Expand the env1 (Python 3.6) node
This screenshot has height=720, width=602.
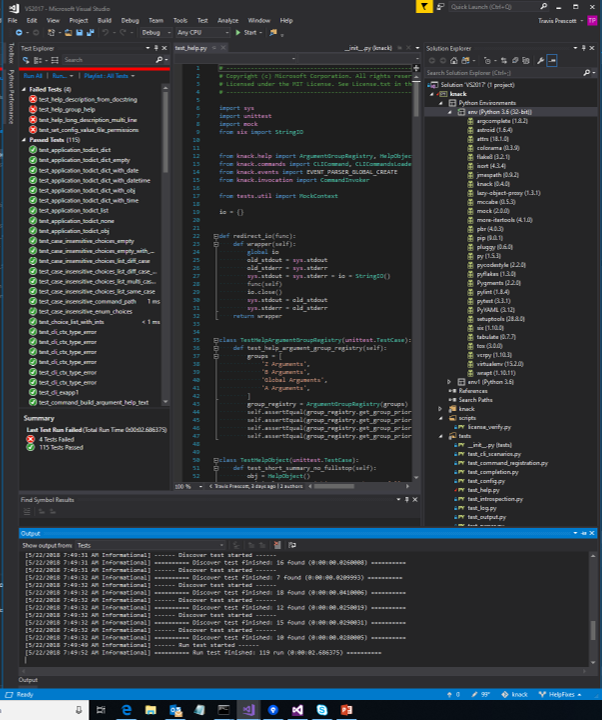450,382
